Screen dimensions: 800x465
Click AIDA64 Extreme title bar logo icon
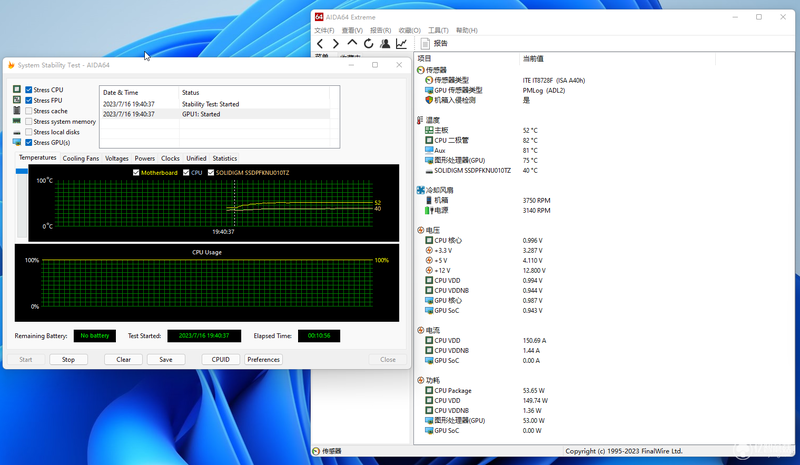[x=319, y=17]
